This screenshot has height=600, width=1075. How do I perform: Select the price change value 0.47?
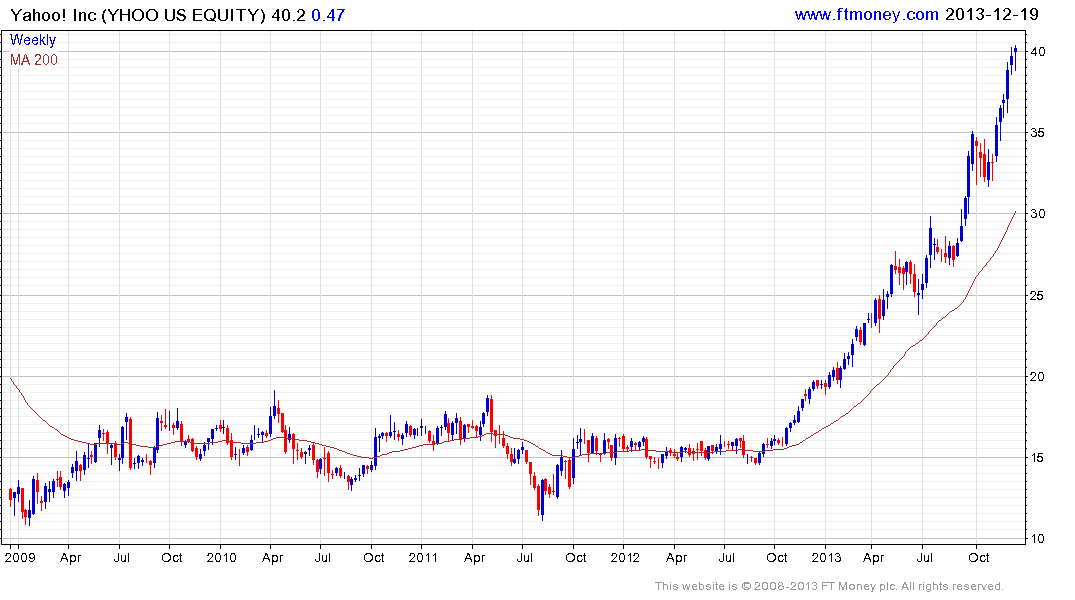pyautogui.click(x=328, y=15)
